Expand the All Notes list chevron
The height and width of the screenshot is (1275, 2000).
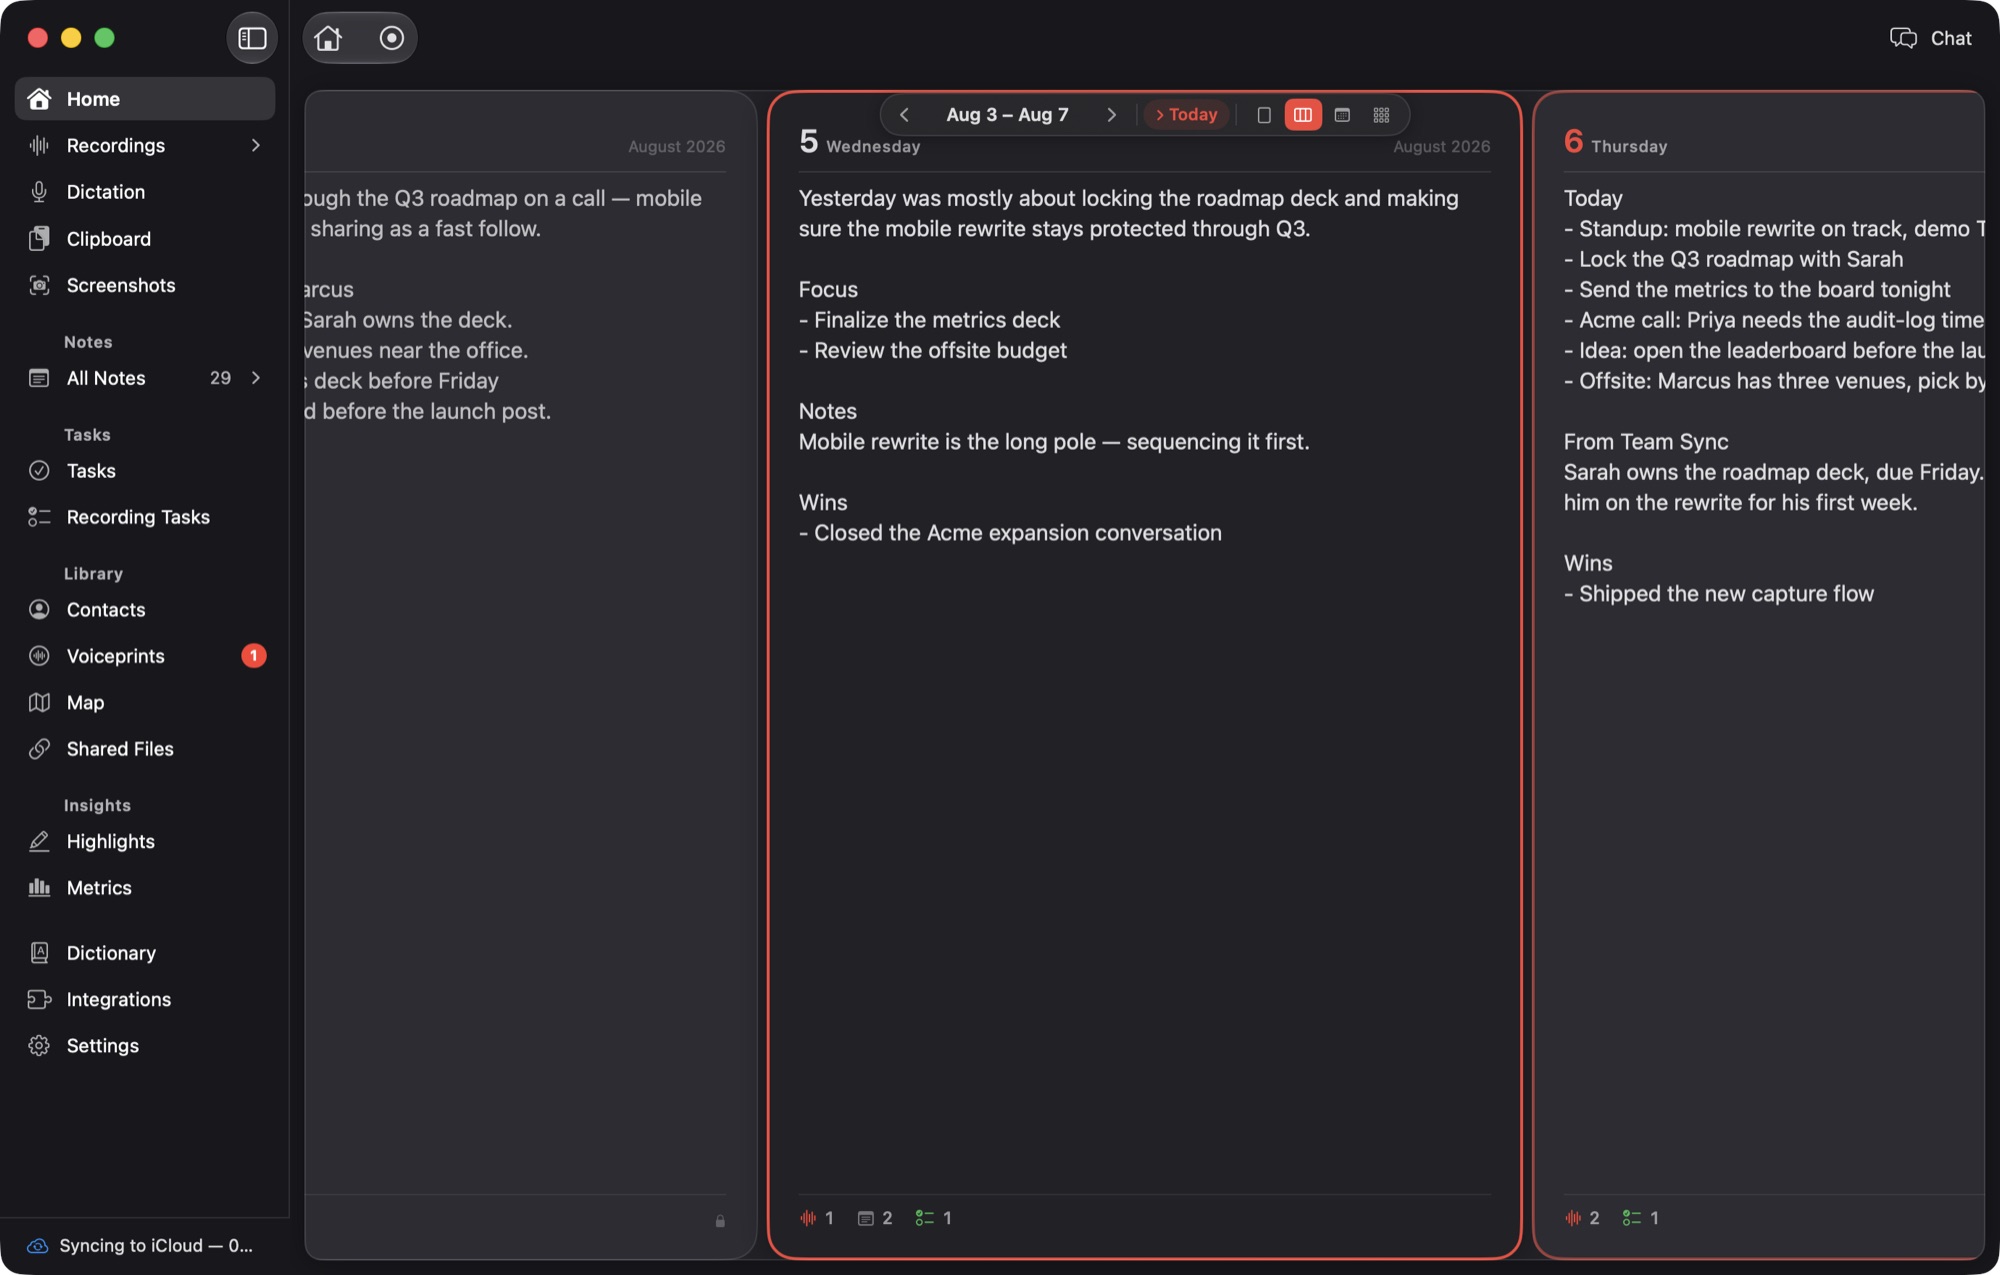click(256, 378)
